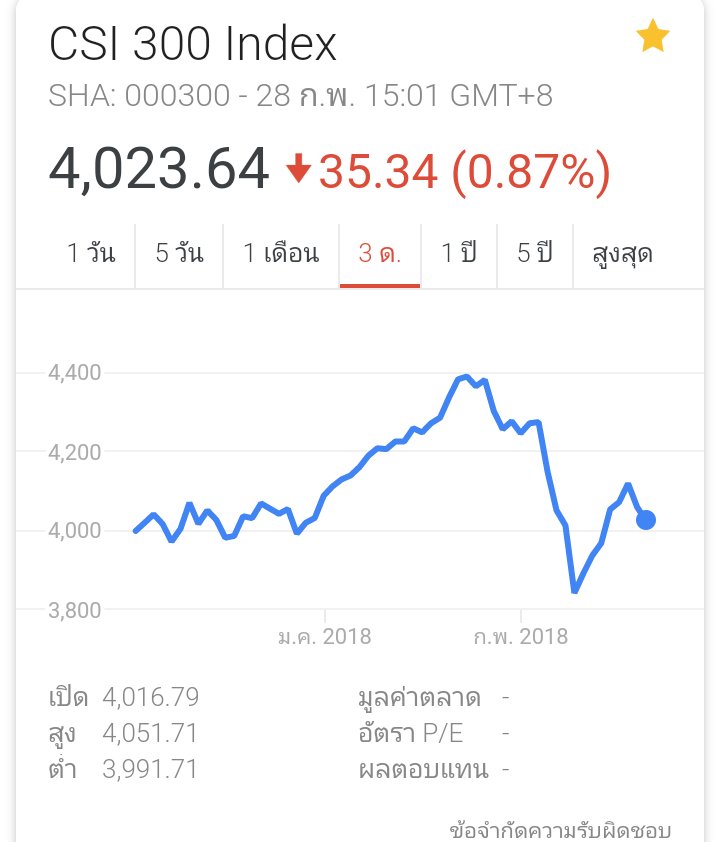Viewport: 720px width, 842px height.
Task: Click the ก.พ. 2018 axis label
Action: coord(521,637)
